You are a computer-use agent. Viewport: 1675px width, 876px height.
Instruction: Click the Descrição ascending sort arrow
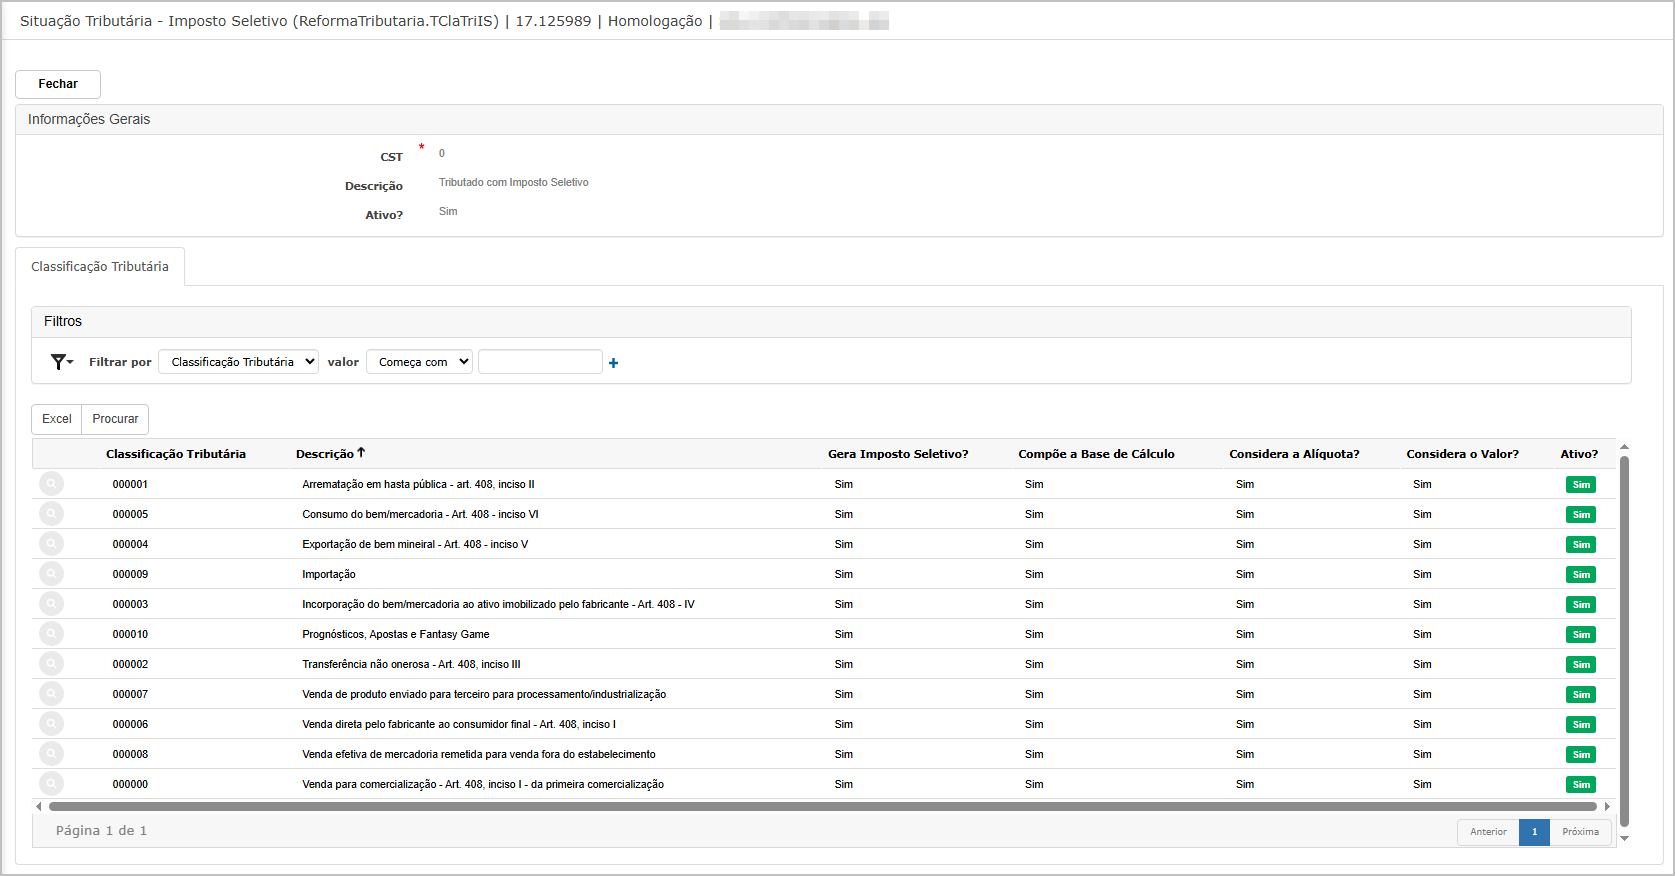click(x=361, y=453)
